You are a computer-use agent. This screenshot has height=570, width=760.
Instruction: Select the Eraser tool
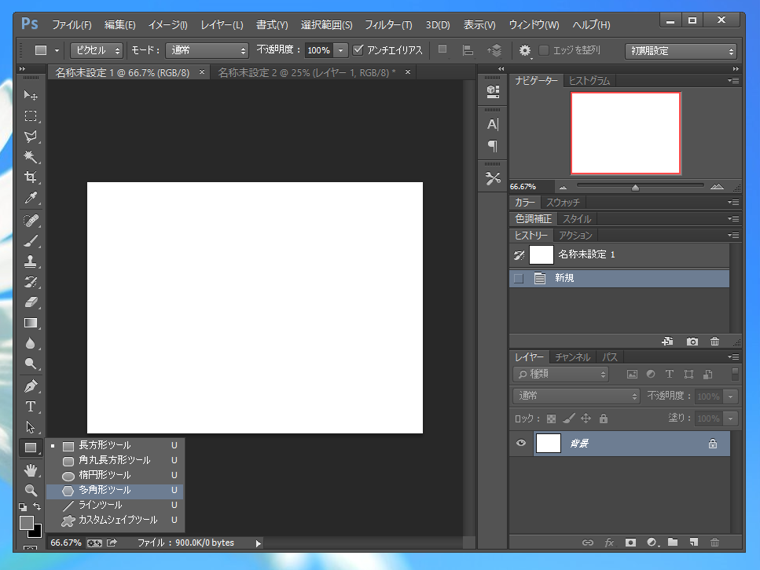[x=31, y=302]
